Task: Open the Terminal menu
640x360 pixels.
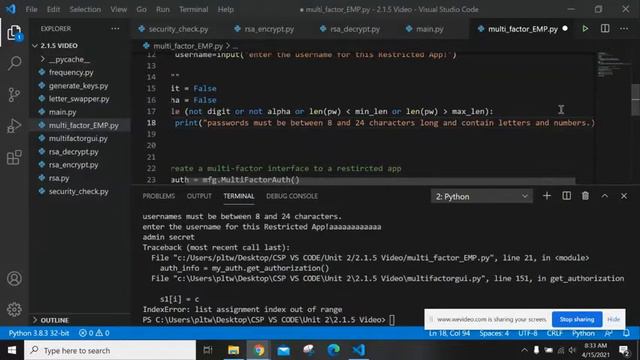Action: point(193,9)
